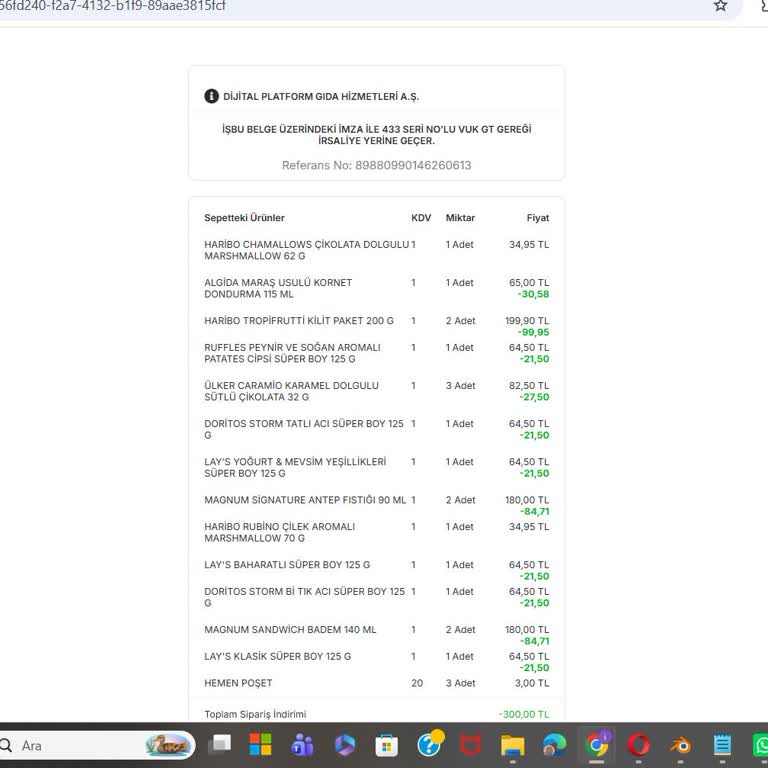768x768 pixels.
Task: Click the Miktar column header
Action: (x=460, y=217)
